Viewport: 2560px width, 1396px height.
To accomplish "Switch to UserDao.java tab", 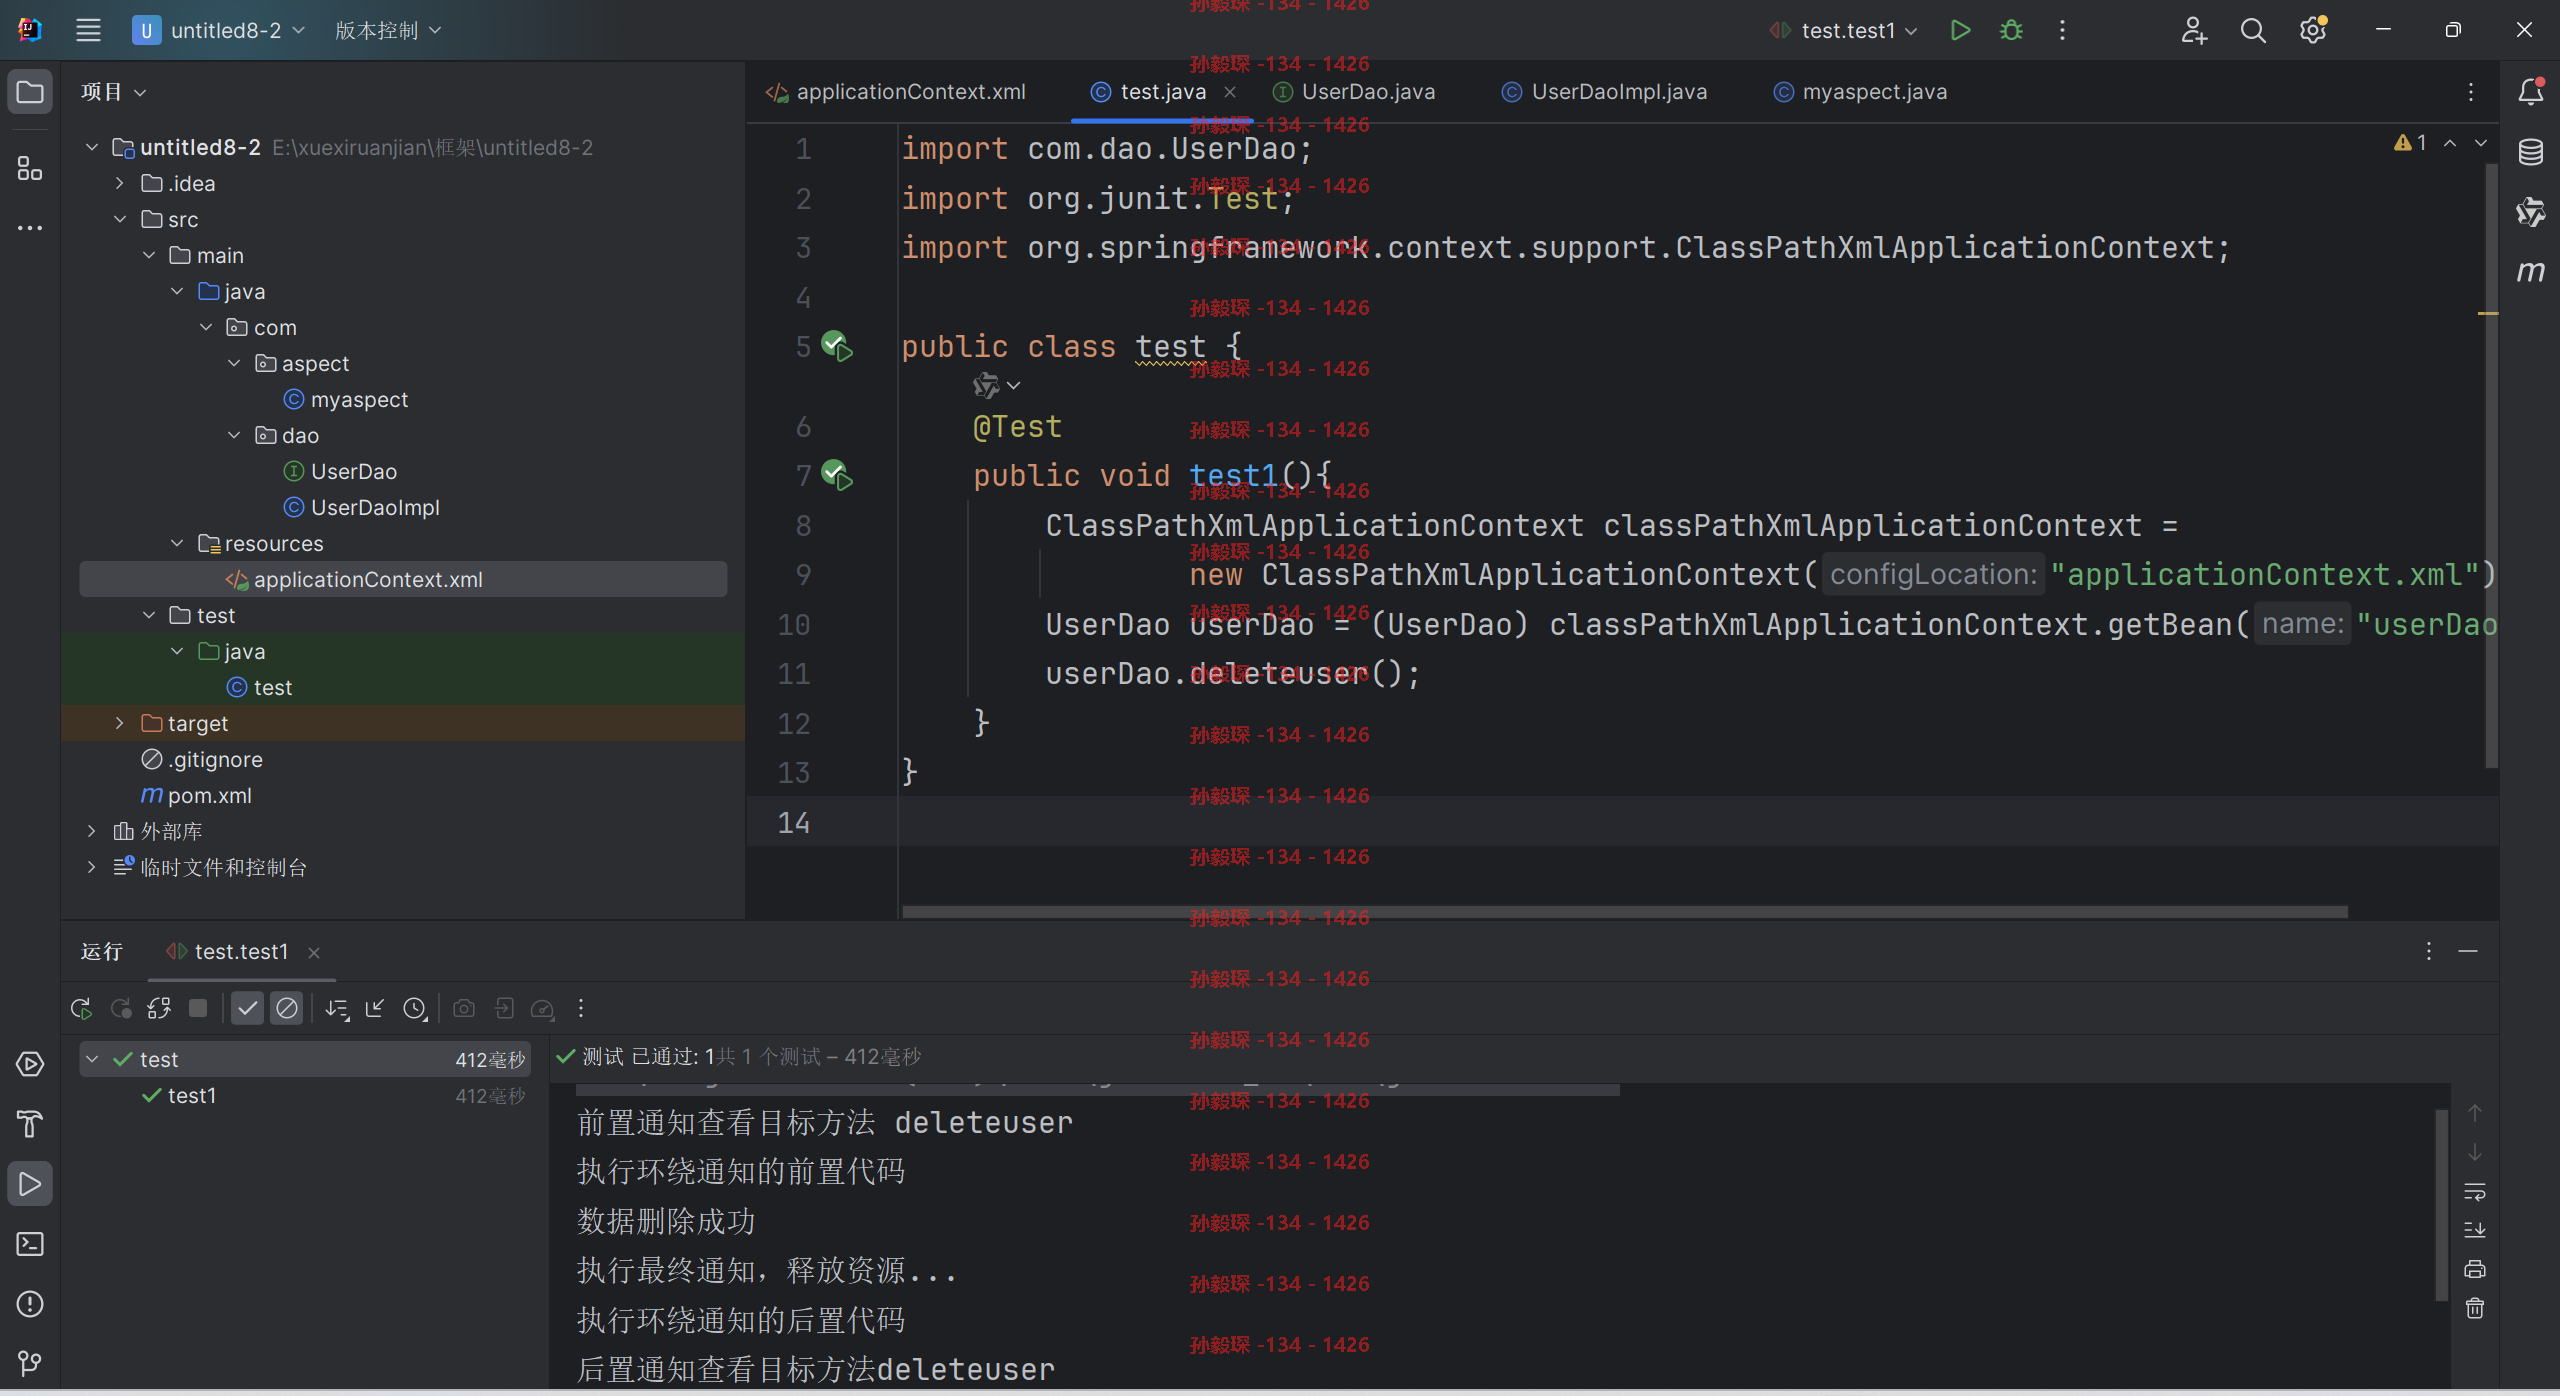I will coord(1354,92).
